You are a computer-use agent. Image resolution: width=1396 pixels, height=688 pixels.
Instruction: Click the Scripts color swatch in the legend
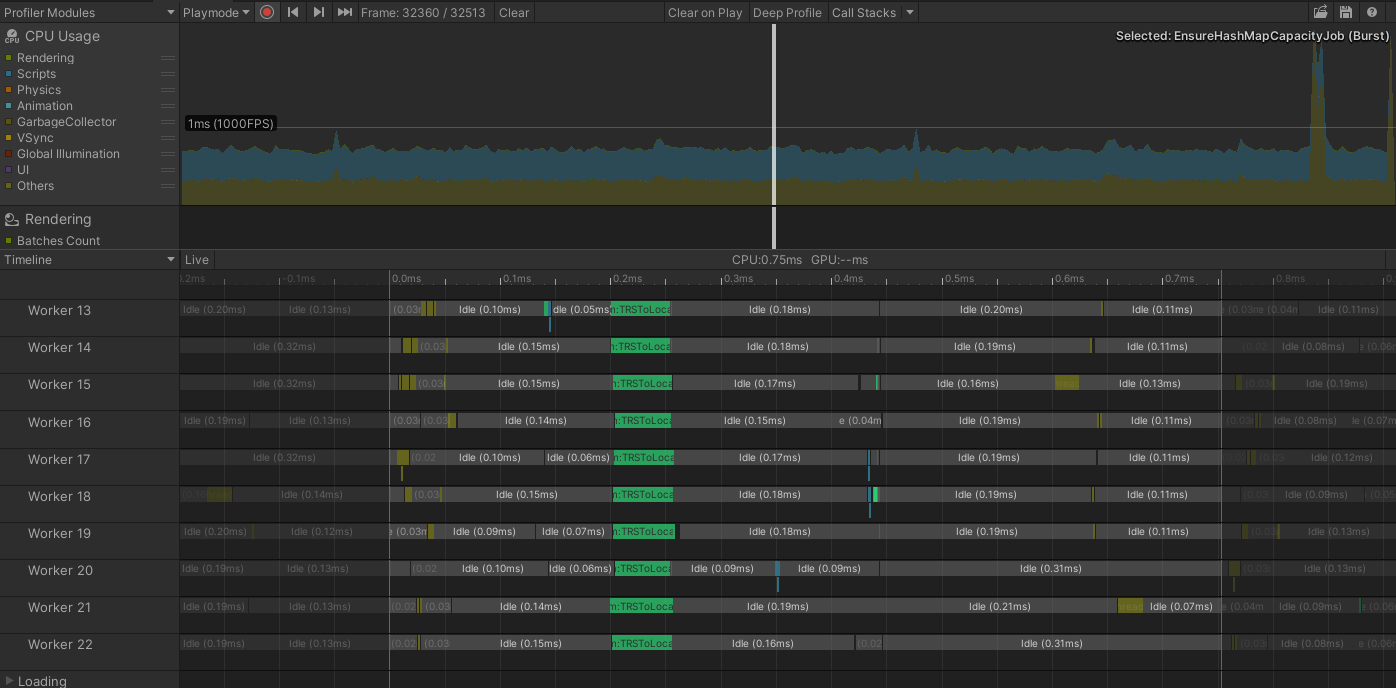coord(8,73)
